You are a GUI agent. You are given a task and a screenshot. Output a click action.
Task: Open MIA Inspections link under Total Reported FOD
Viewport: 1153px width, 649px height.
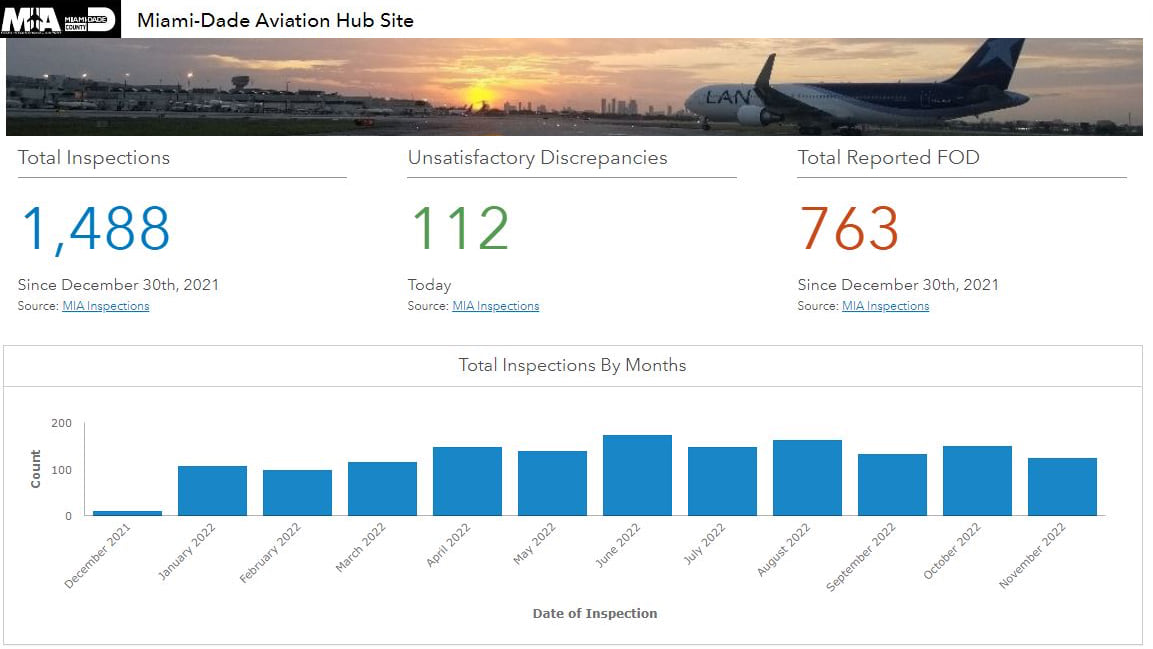coord(885,306)
